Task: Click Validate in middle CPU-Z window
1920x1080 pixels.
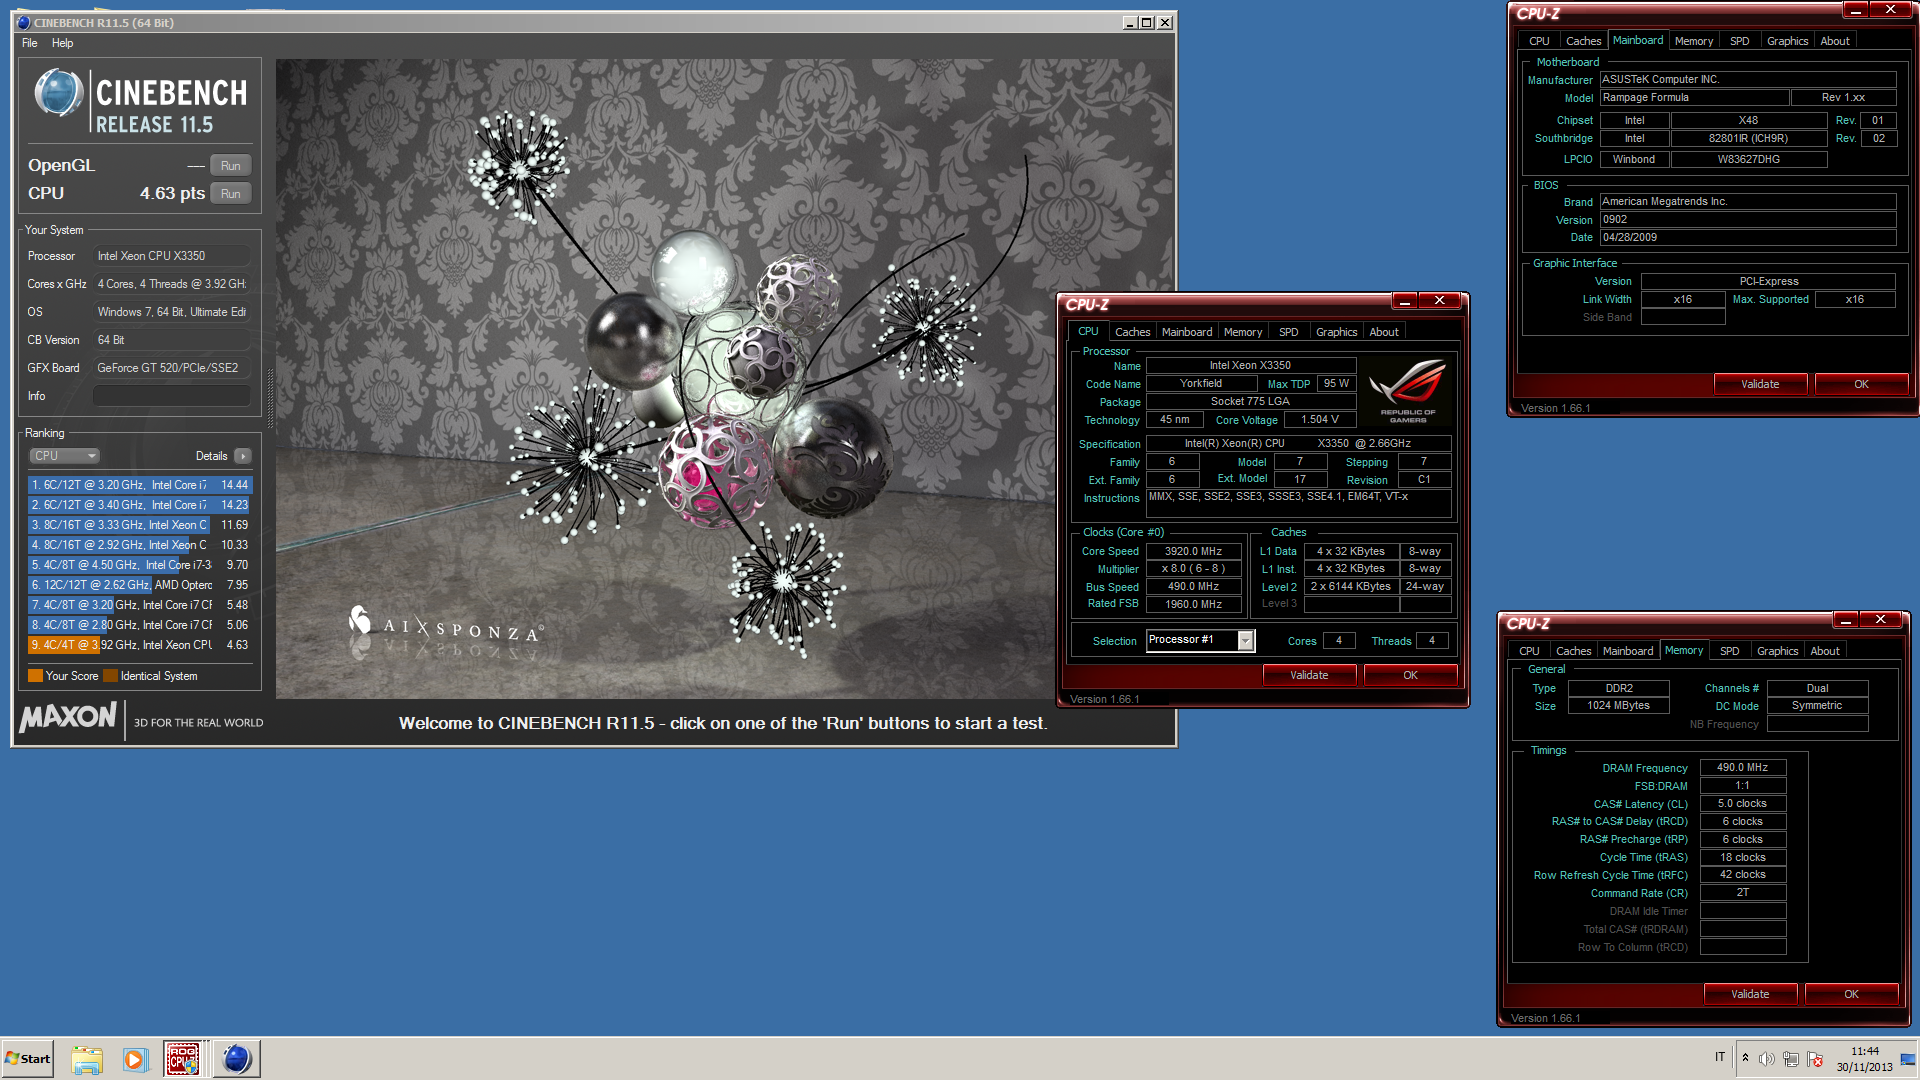Action: point(1309,675)
